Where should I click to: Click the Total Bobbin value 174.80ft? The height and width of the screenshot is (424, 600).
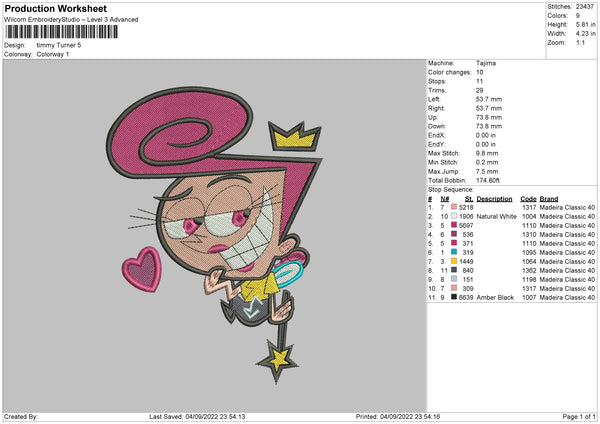(488, 180)
